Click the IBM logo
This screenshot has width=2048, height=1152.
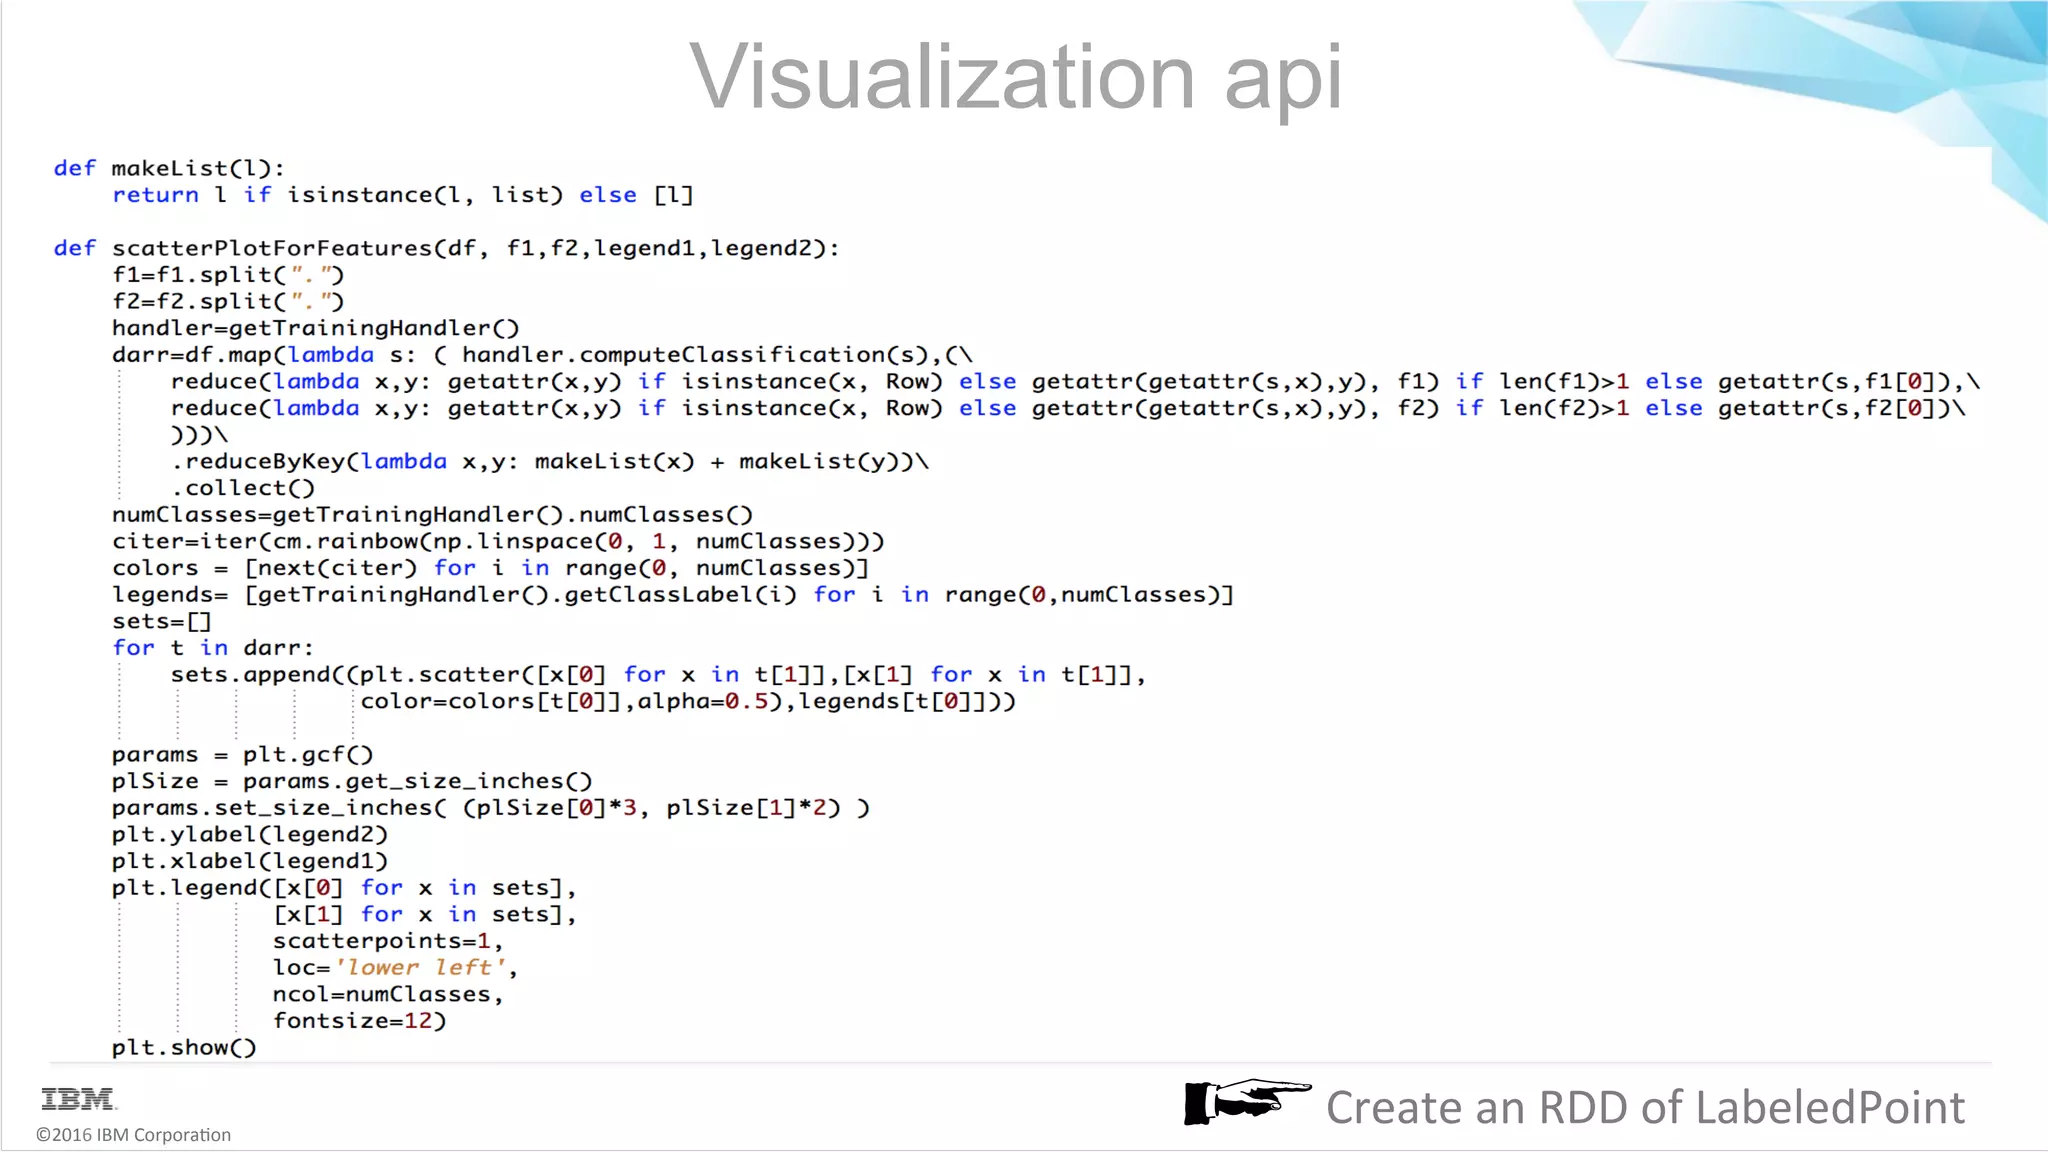tap(78, 1099)
